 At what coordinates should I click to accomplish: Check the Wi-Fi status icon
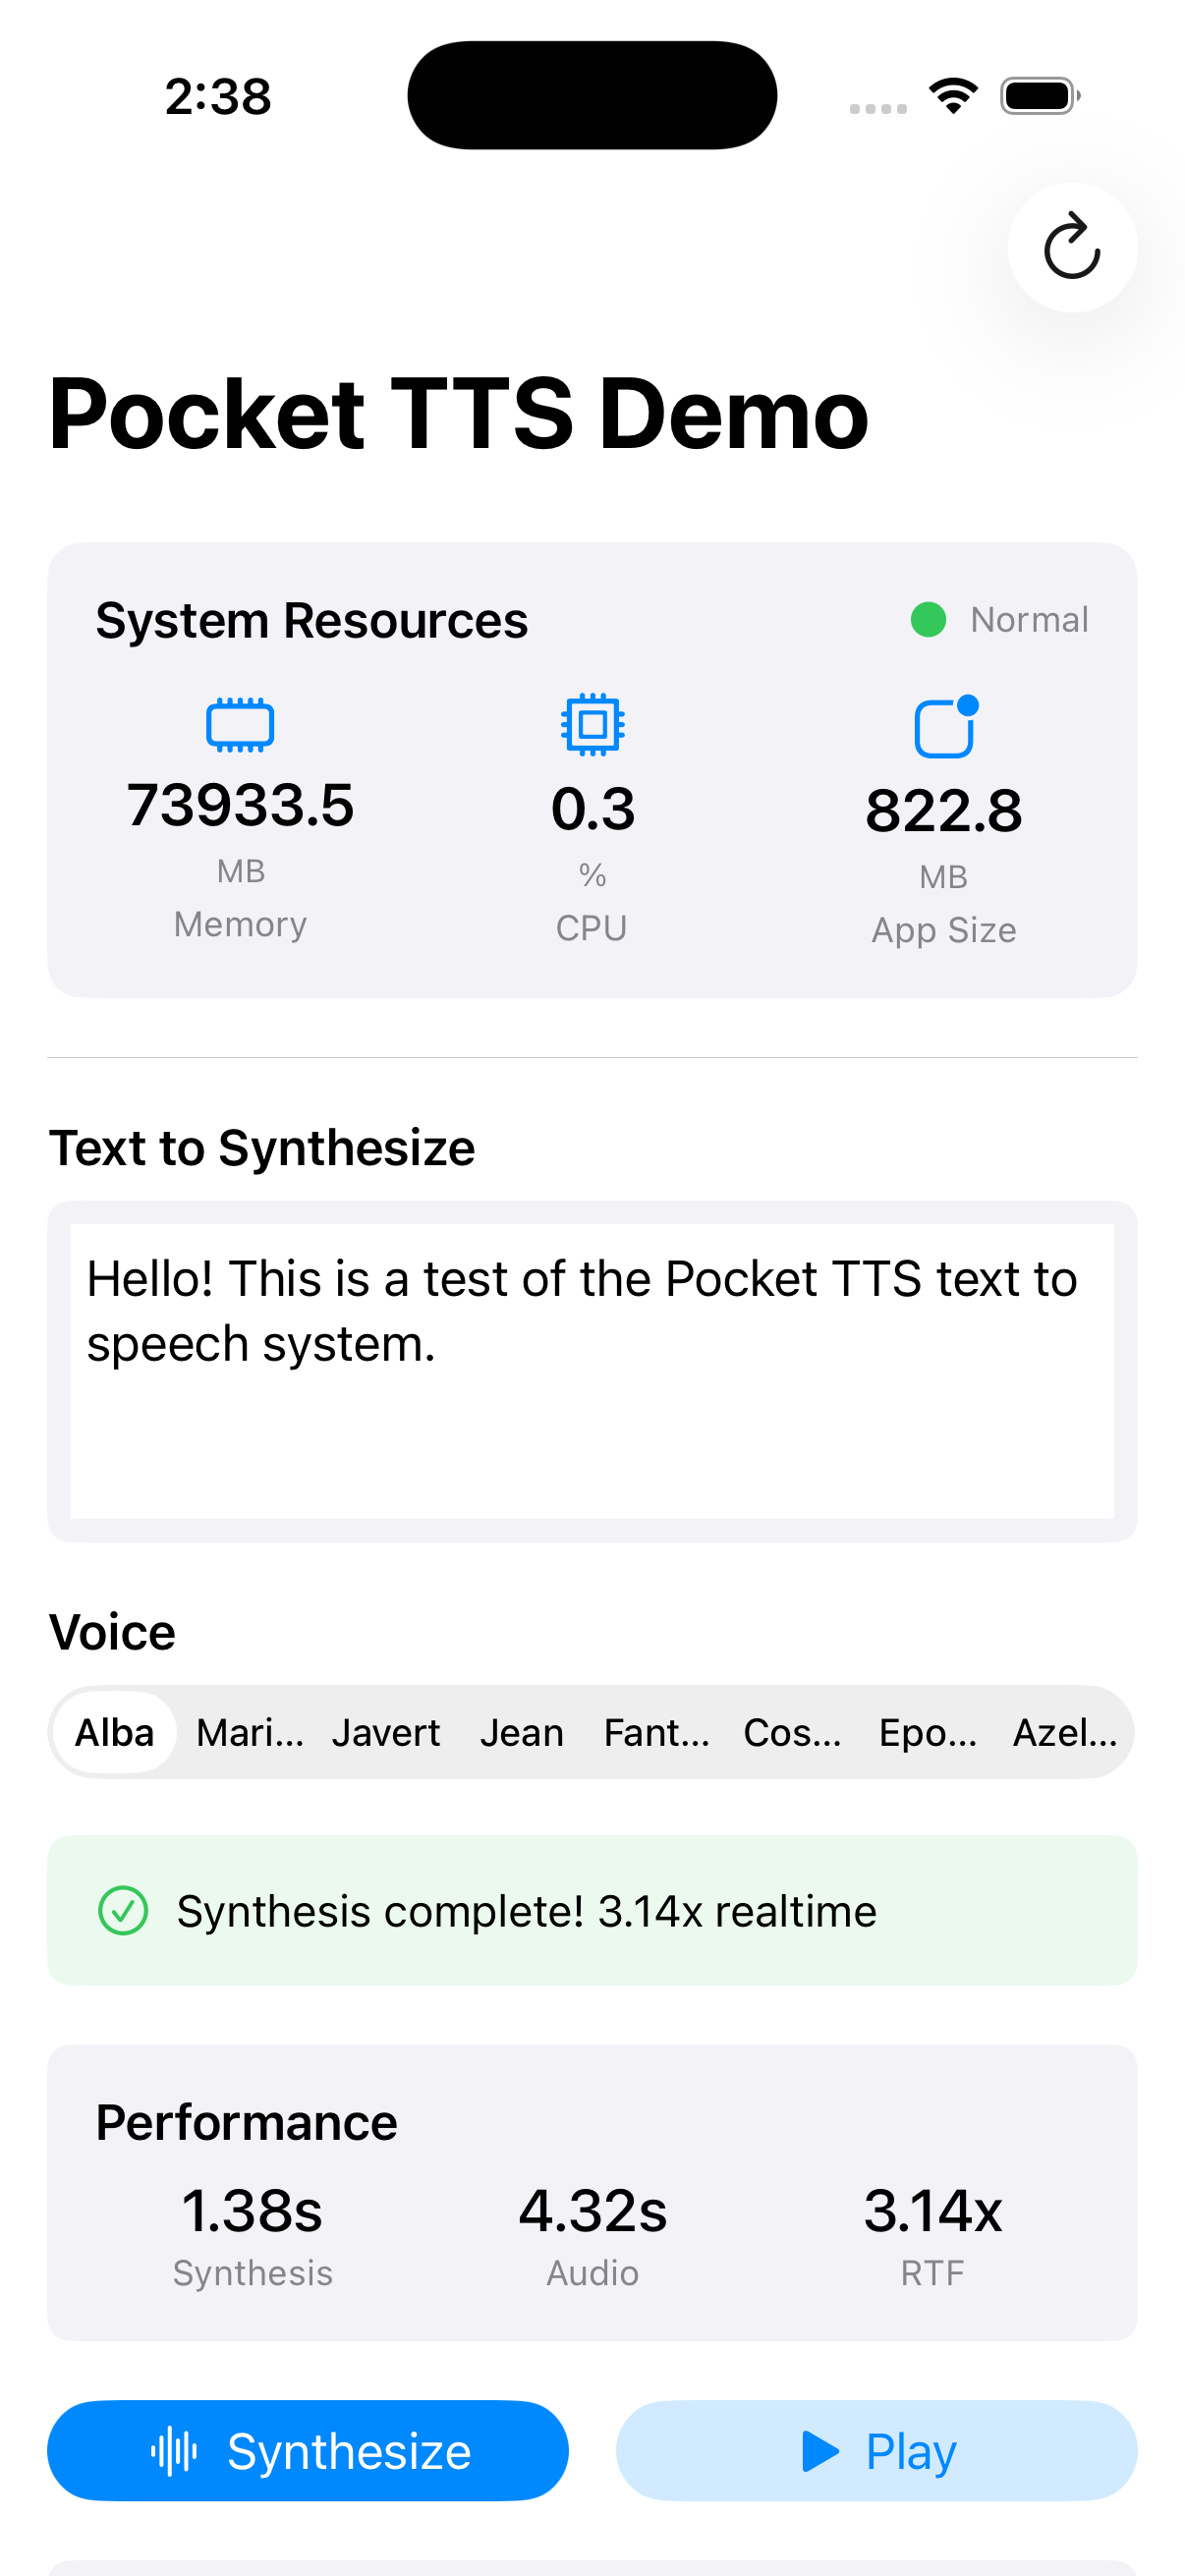tap(953, 96)
